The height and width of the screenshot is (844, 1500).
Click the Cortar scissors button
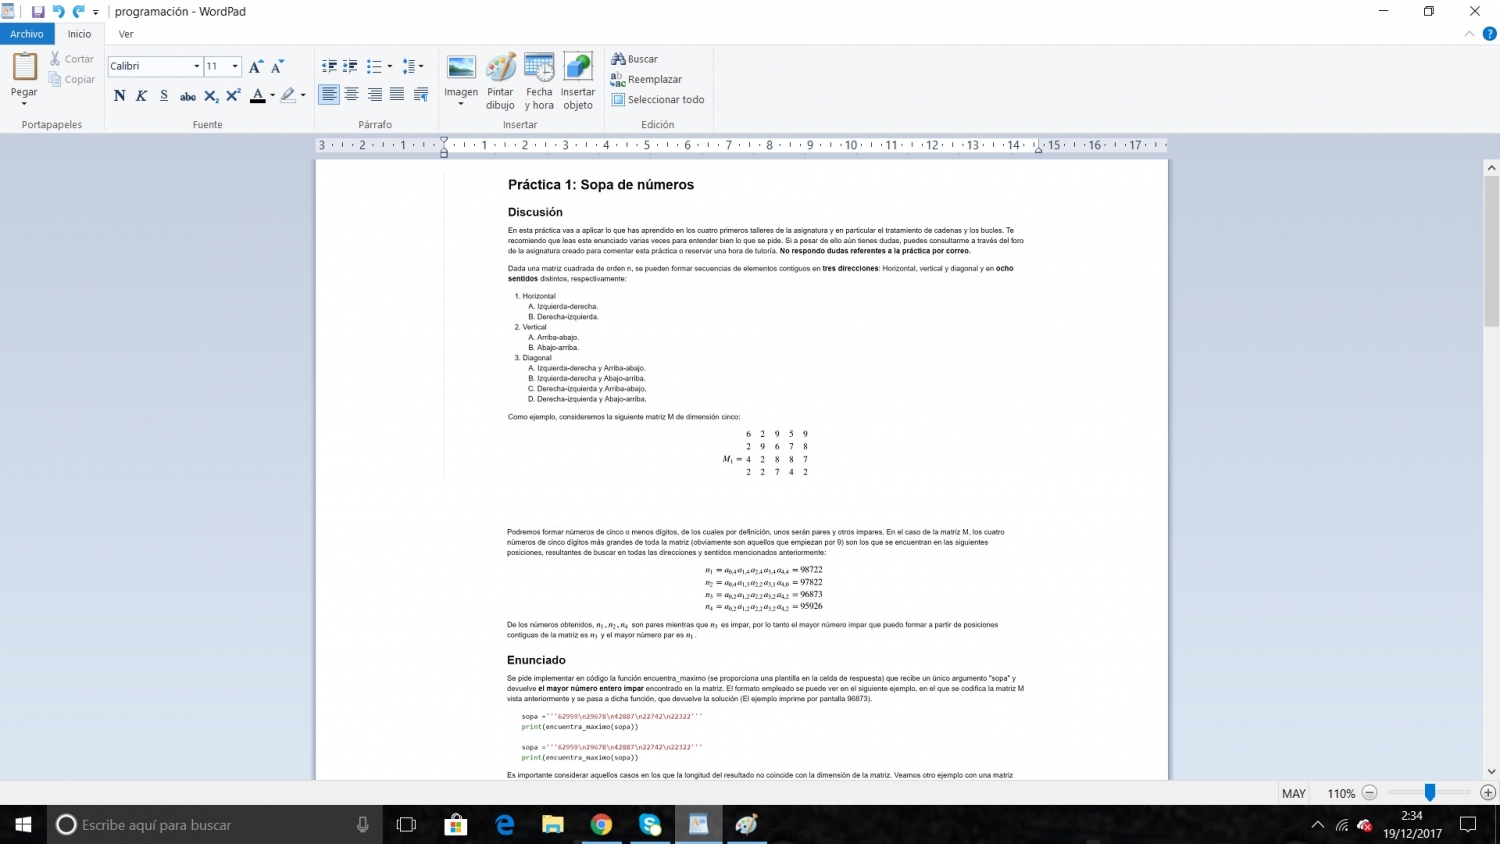(71, 59)
